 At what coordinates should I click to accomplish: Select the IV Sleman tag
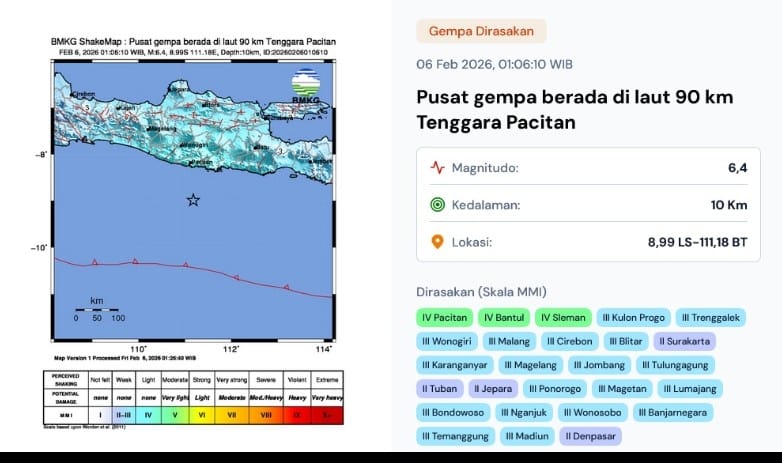tap(564, 318)
